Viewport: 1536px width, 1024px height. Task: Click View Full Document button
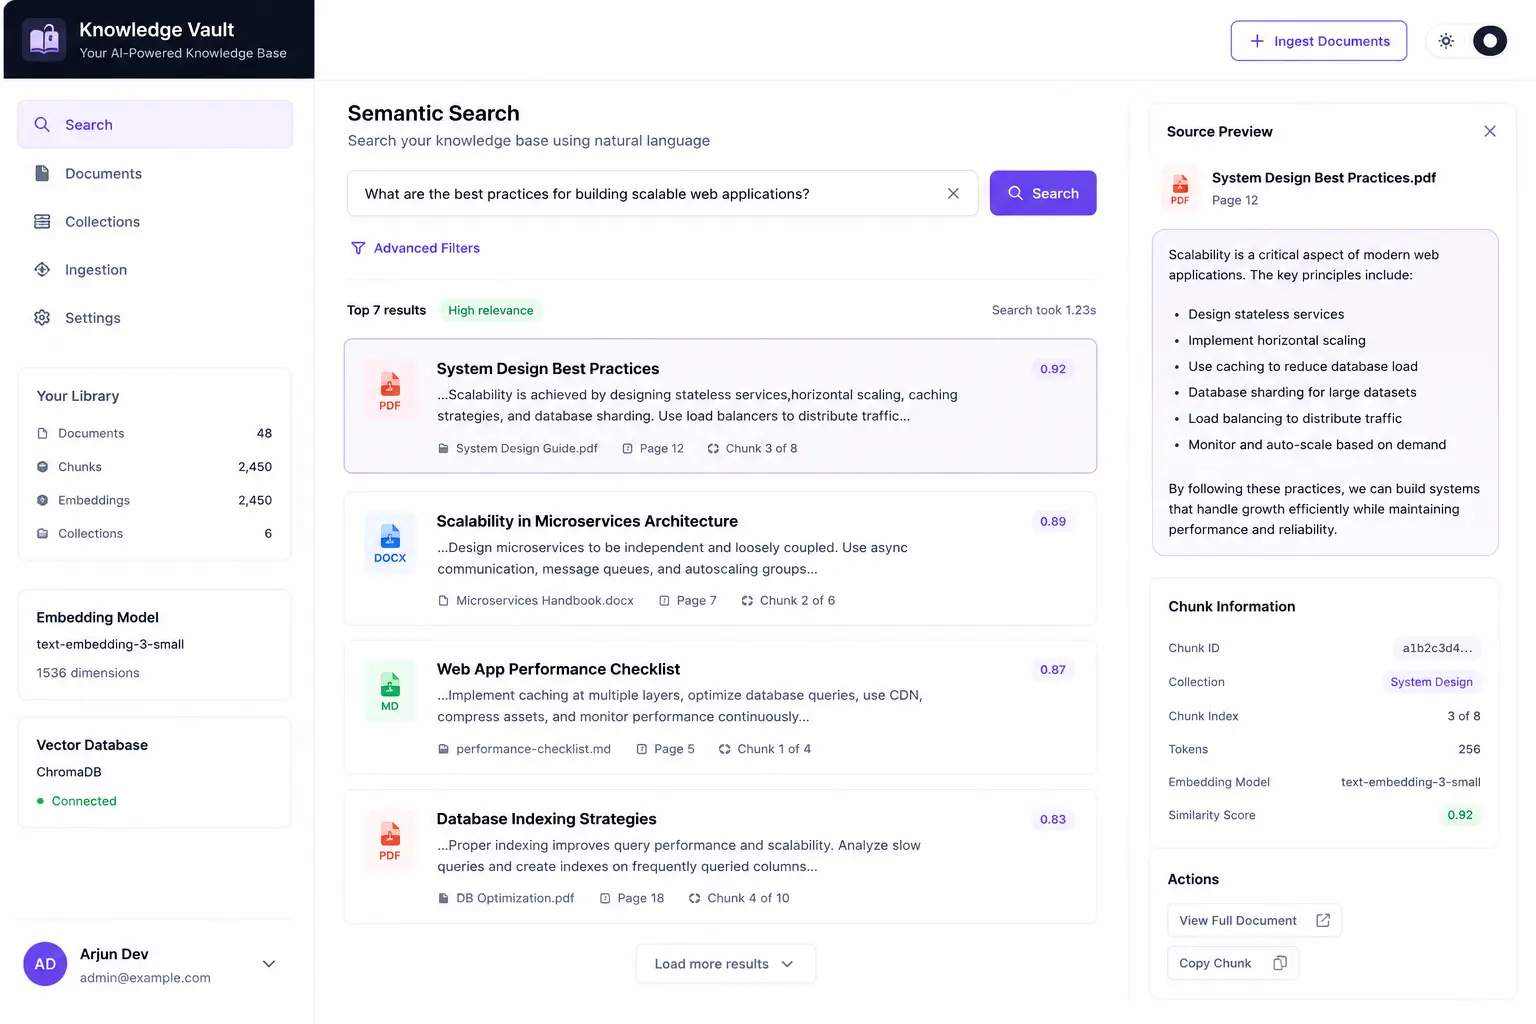click(1254, 921)
